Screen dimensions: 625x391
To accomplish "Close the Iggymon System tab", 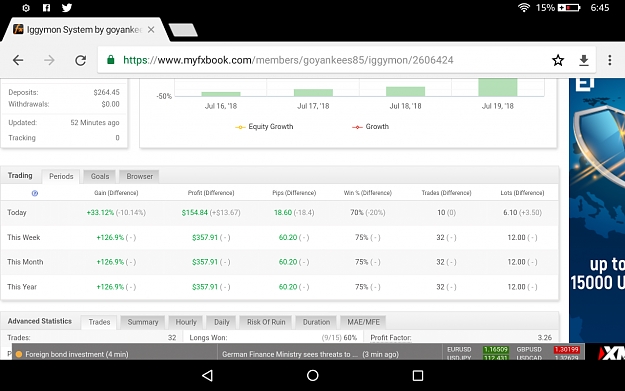I will pyautogui.click(x=151, y=30).
